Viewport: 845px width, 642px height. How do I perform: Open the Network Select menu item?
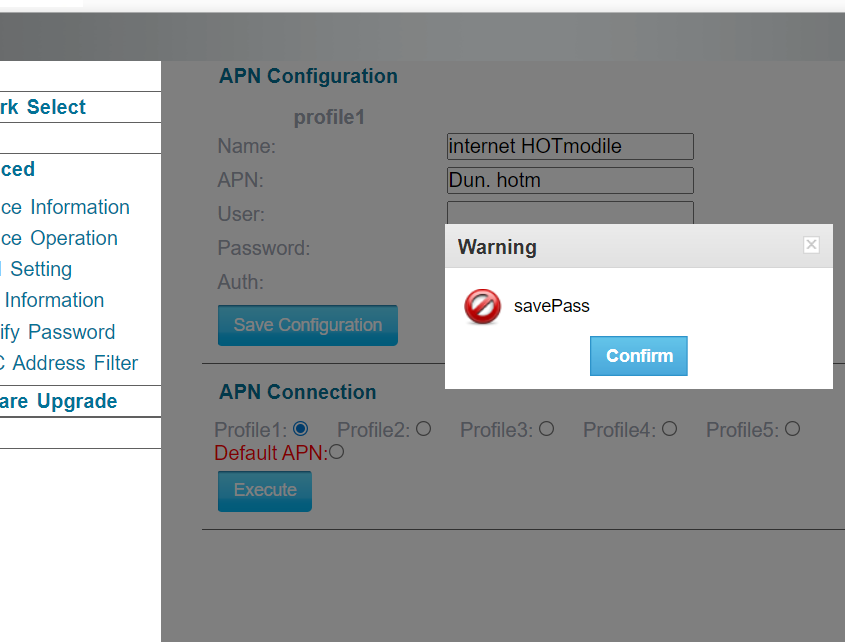43,107
